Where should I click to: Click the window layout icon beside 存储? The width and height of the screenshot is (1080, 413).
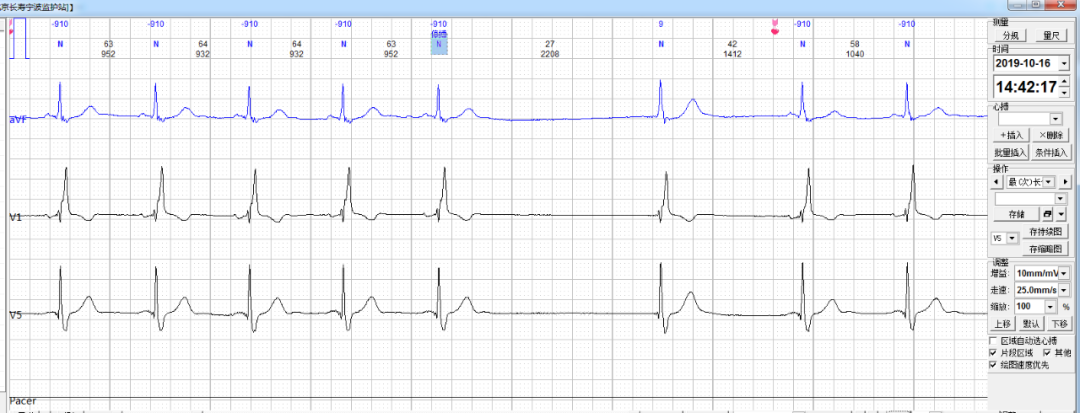pyautogui.click(x=1048, y=214)
